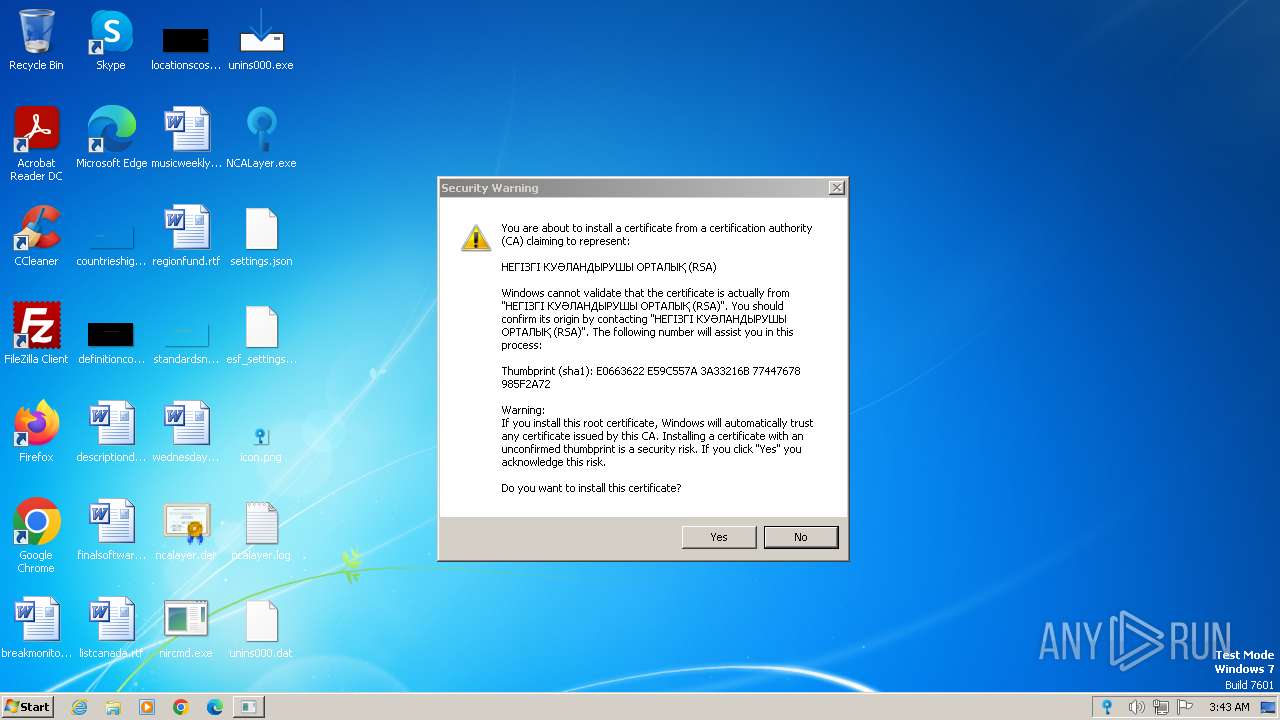The width and height of the screenshot is (1280, 720).
Task: Click the 3:43 AM system clock
Action: click(1229, 707)
